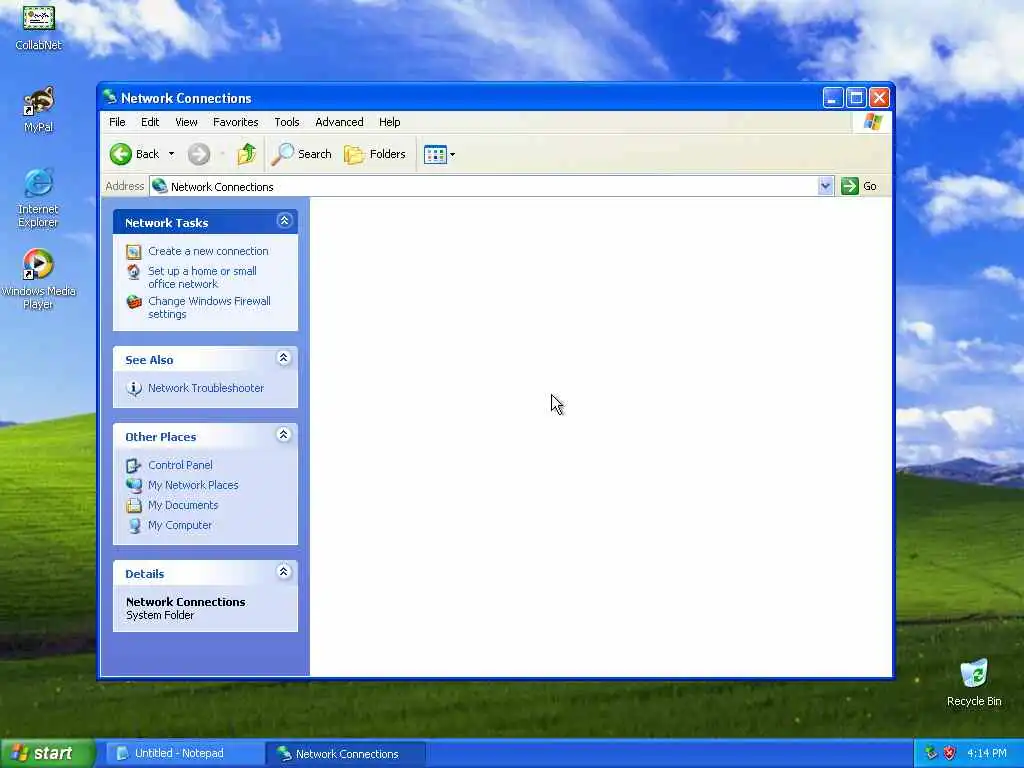Open the Network Troubleshooter link

pyautogui.click(x=206, y=389)
